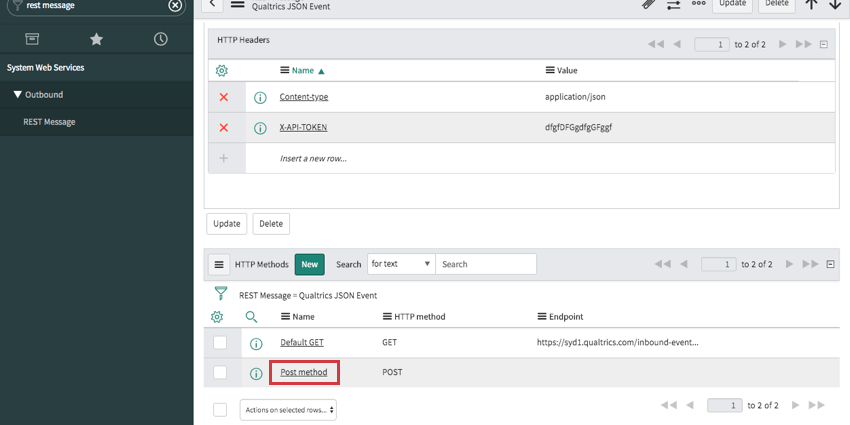Click the back arrow button in header
The height and width of the screenshot is (425, 850).
pos(215,5)
